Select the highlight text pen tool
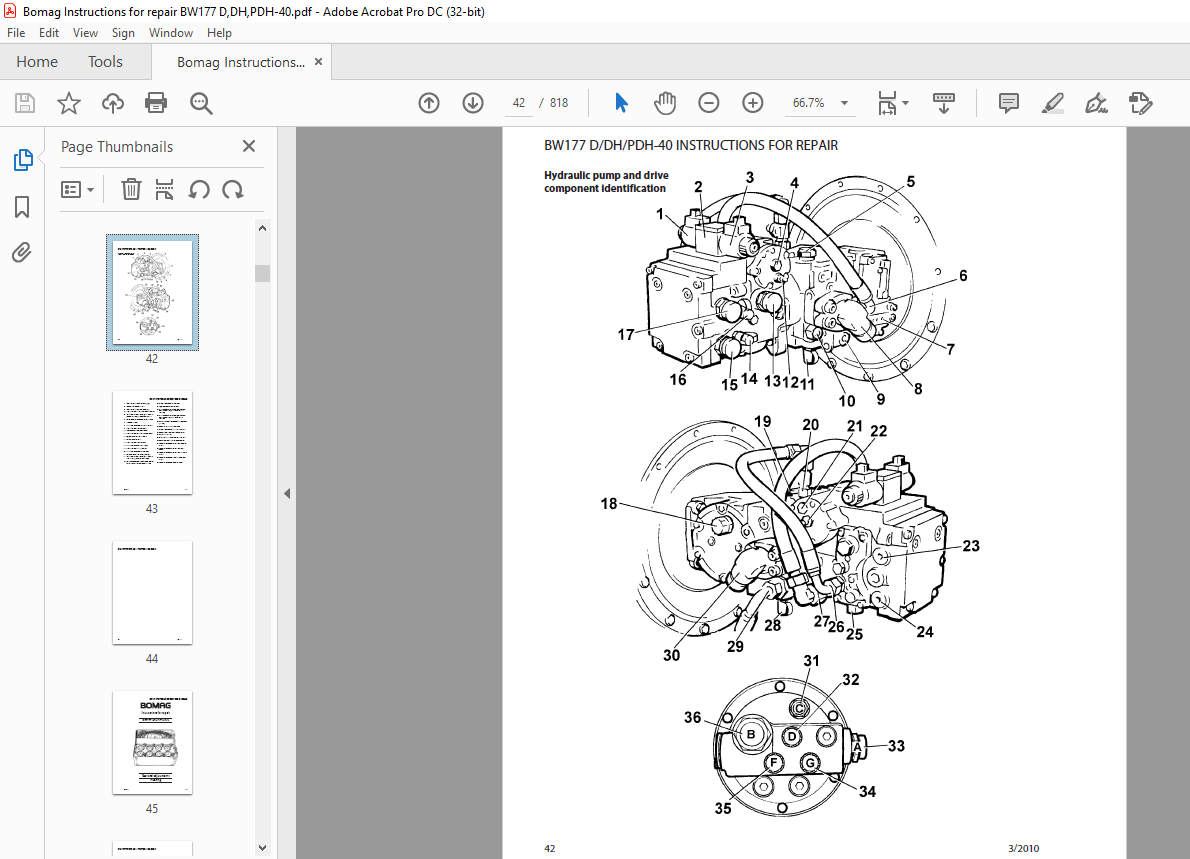The height and width of the screenshot is (859, 1190). (1053, 103)
